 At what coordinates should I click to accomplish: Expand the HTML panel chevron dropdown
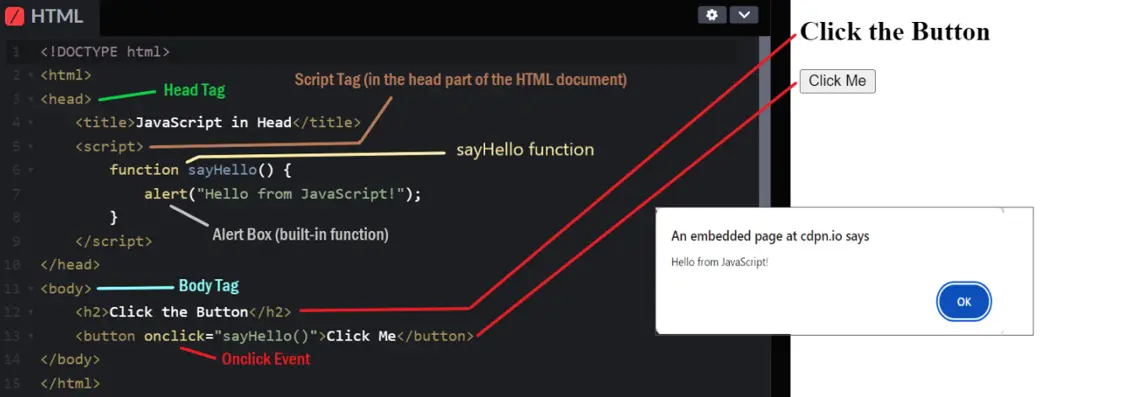744,14
